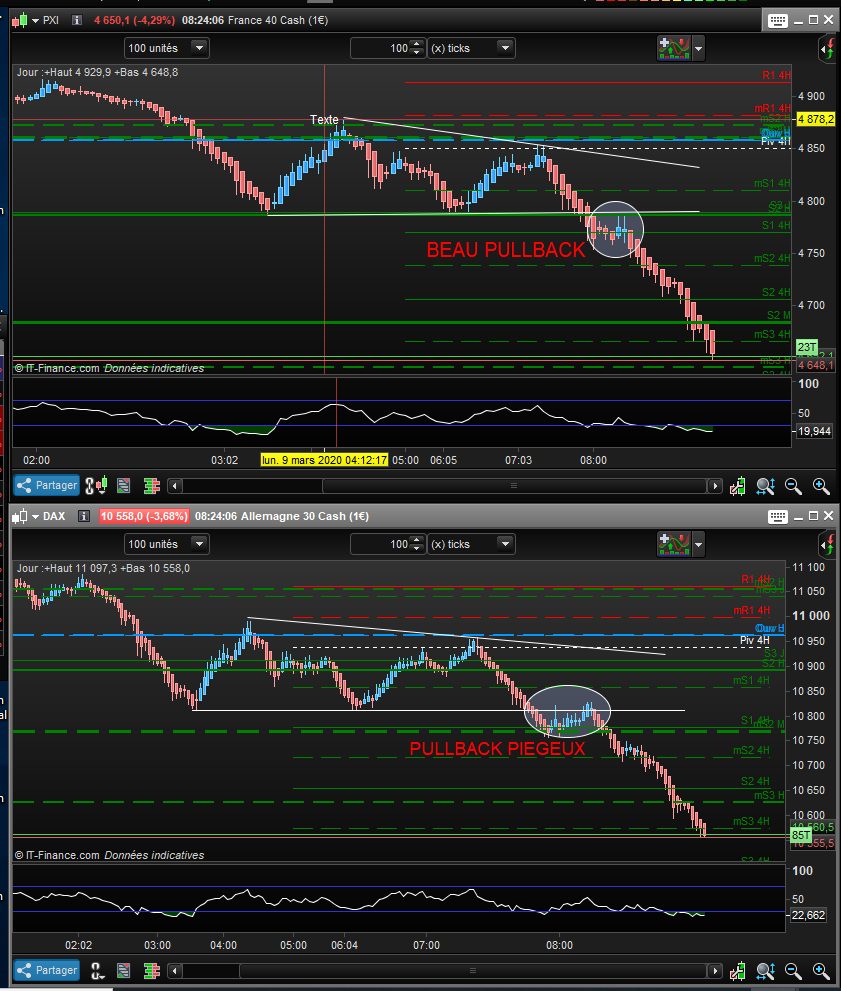Click the 85T tick counter label
Image resolution: width=841 pixels, height=991 pixels.
pos(800,835)
